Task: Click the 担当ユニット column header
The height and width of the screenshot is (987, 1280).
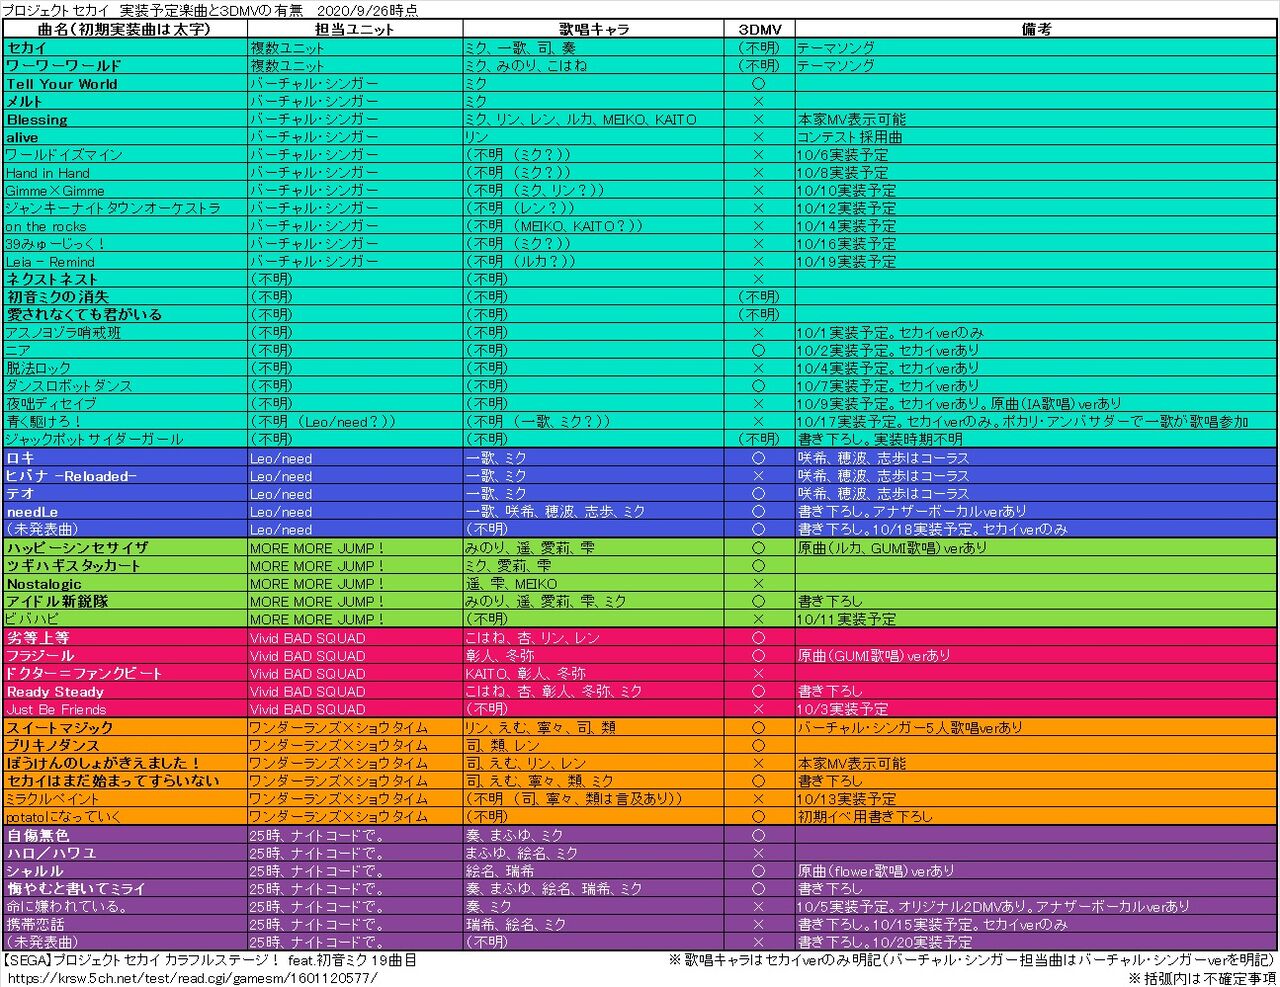Action: (x=355, y=29)
